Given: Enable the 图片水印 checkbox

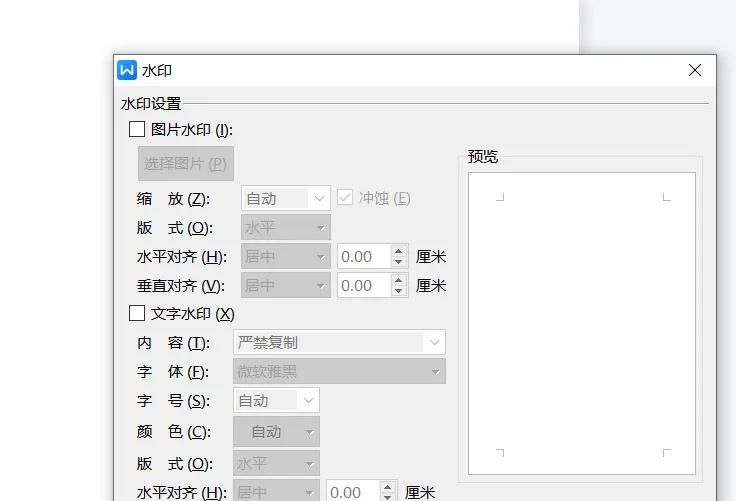Looking at the screenshot, I should click(x=137, y=129).
